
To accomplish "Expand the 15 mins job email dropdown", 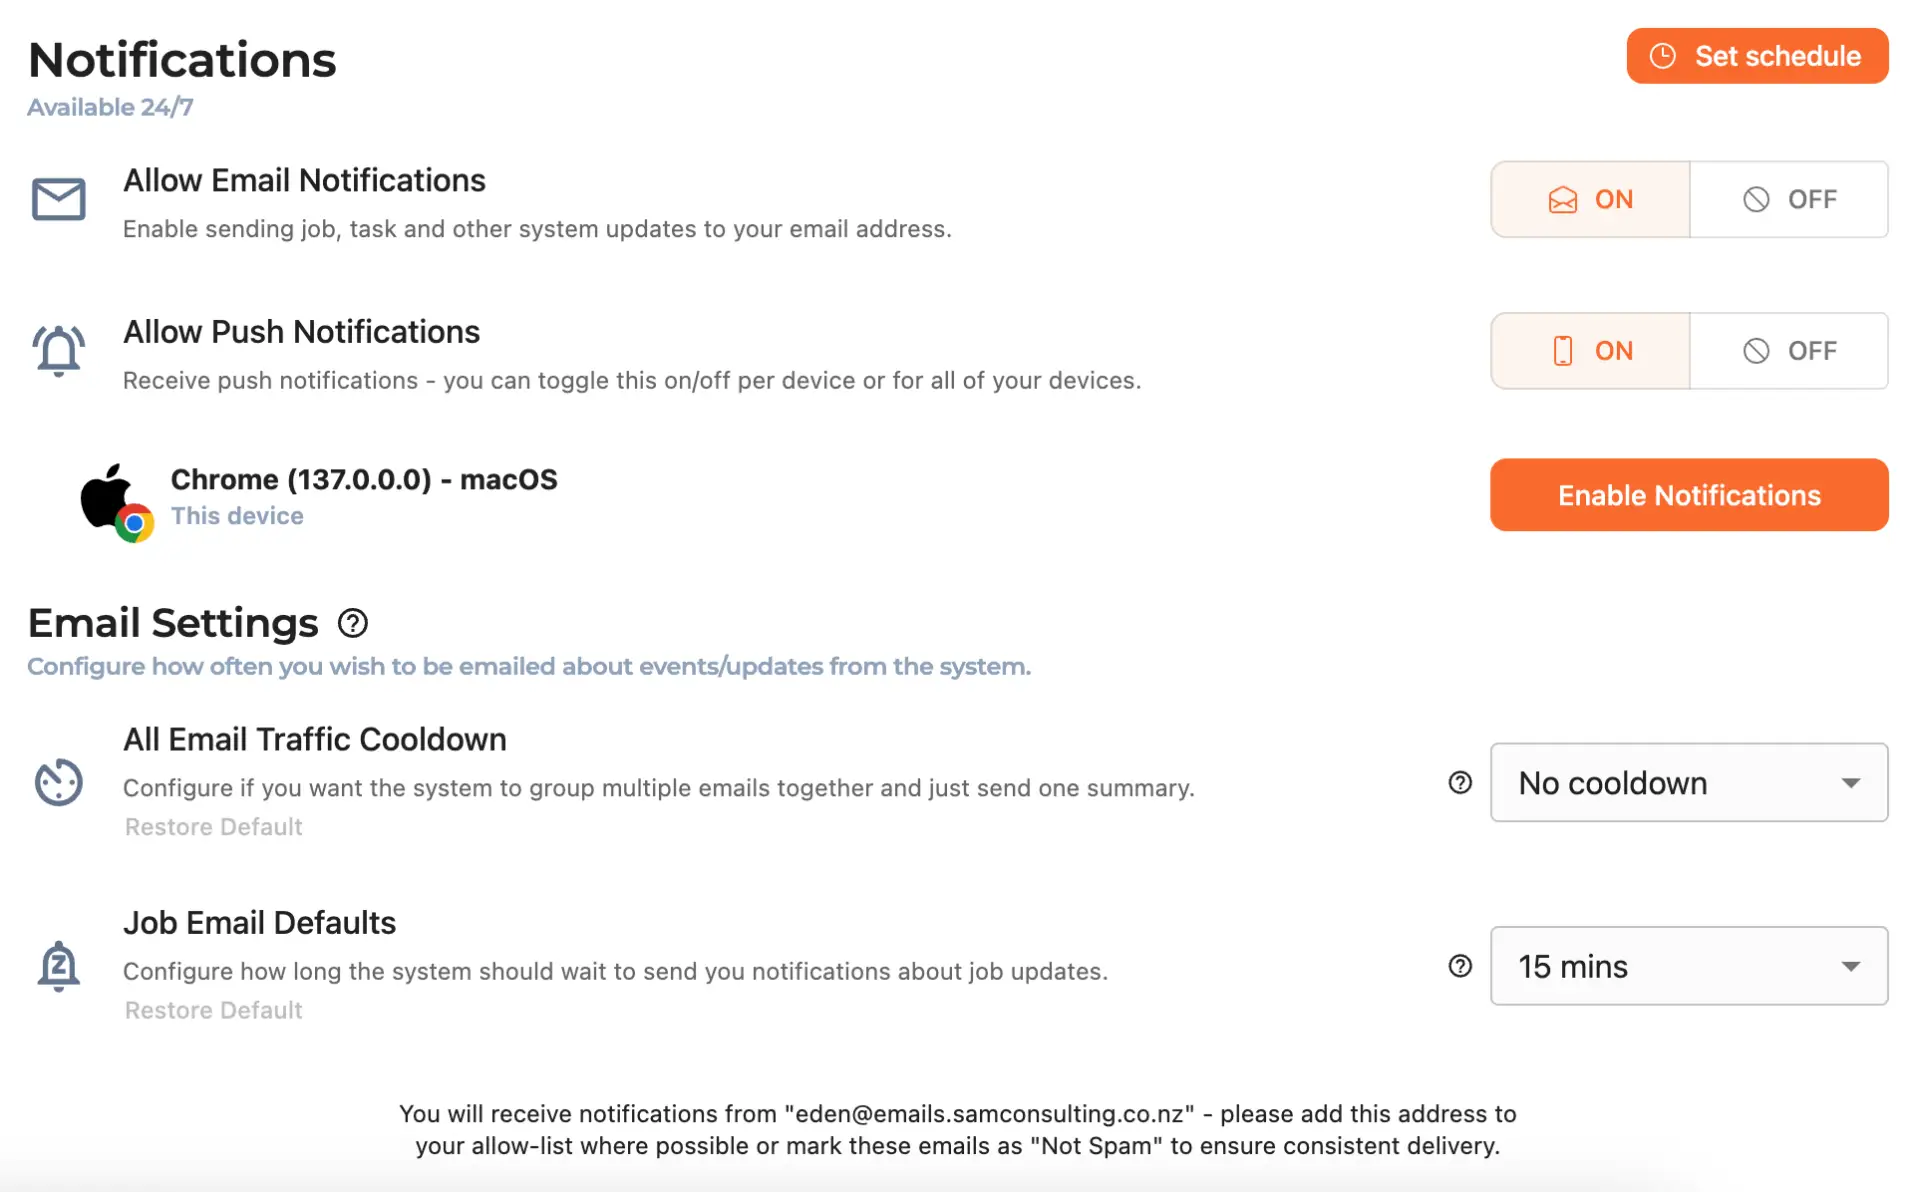I will pyautogui.click(x=1689, y=966).
